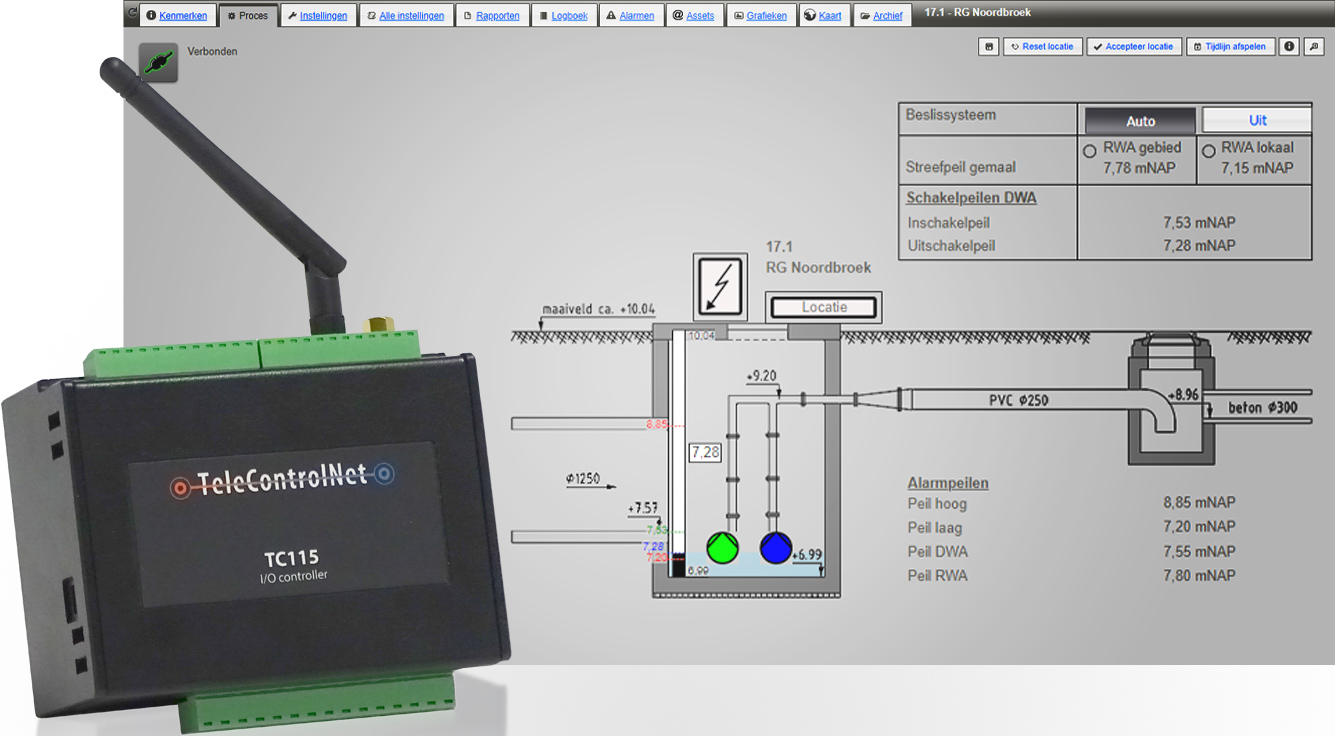1335x736 pixels.
Task: Click the info icon button
Action: (x=1289, y=46)
